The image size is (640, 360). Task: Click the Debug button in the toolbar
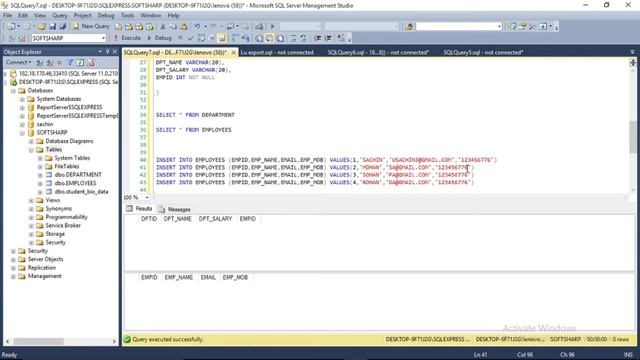159,38
